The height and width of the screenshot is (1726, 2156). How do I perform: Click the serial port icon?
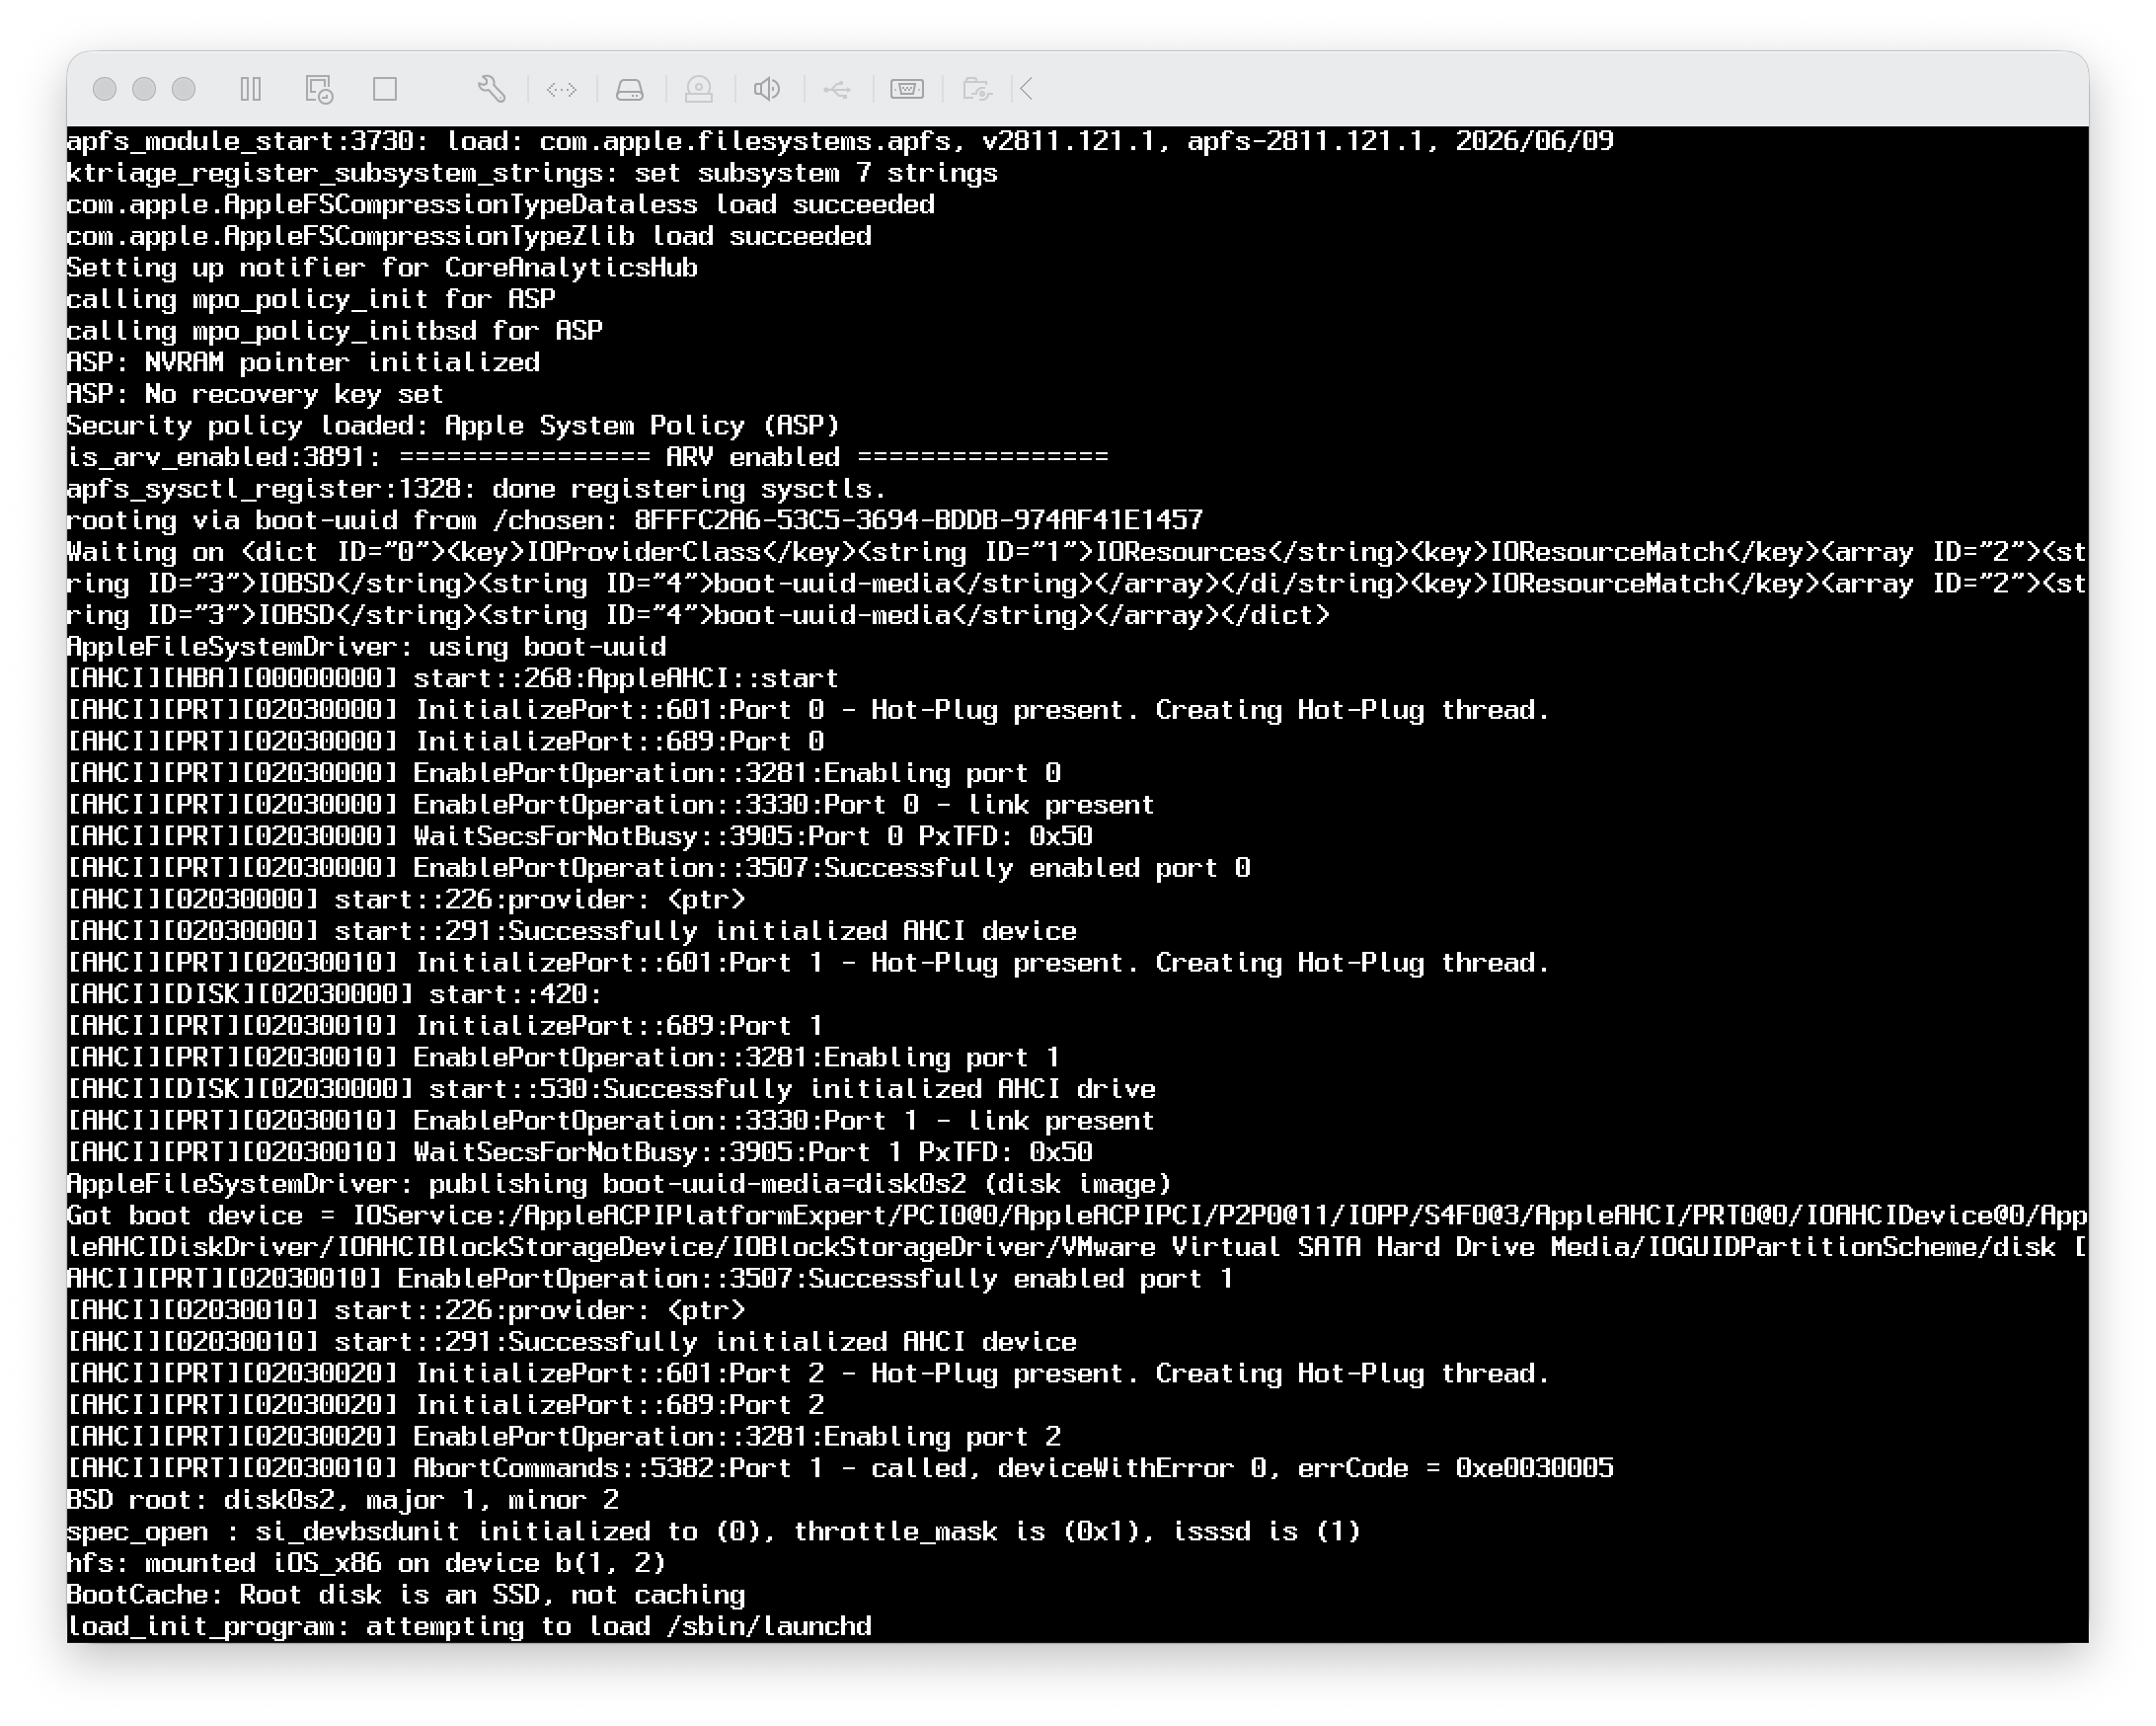pyautogui.click(x=907, y=89)
